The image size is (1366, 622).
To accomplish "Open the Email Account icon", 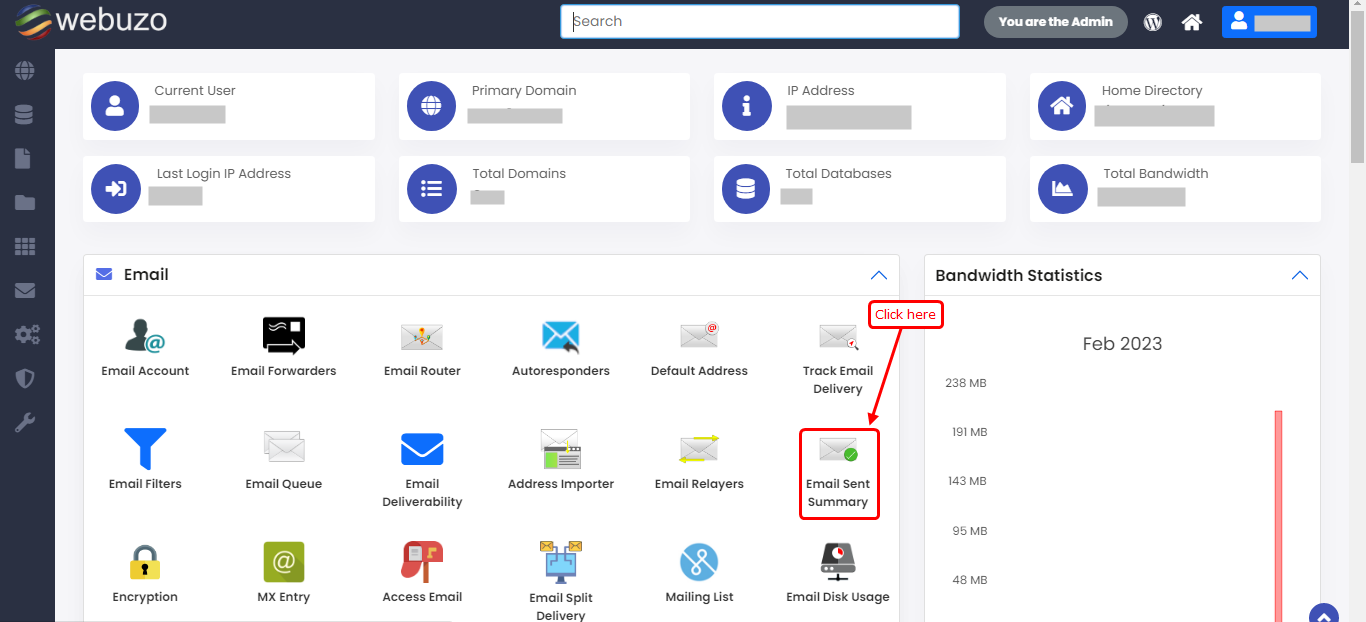I will tap(145, 337).
